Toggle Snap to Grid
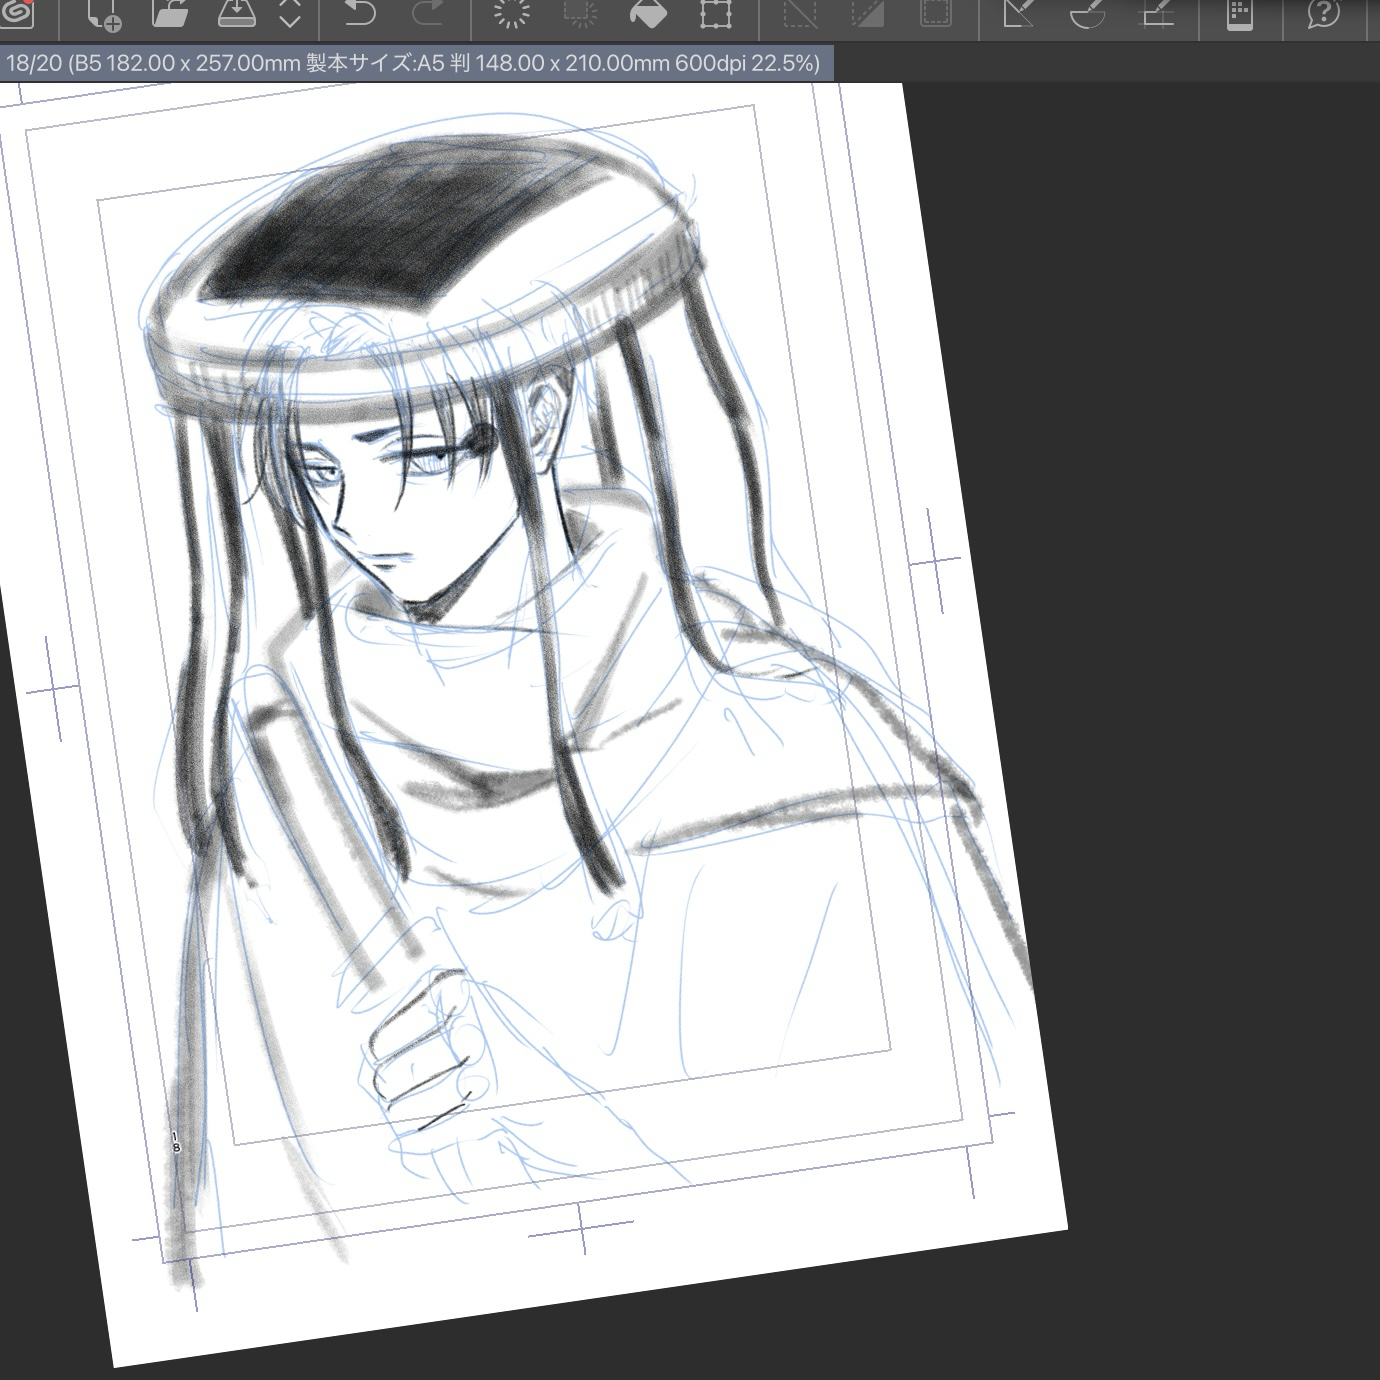The width and height of the screenshot is (1380, 1380). tap(1156, 14)
